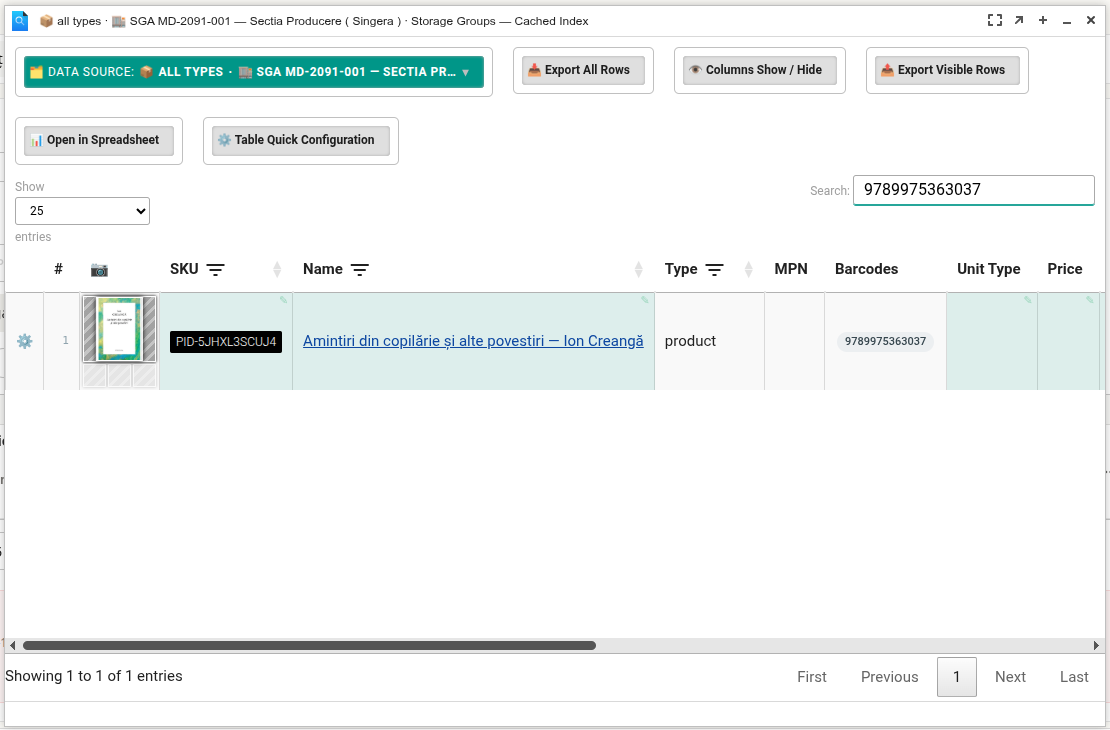Open the Show entries count dropdown
1110x730 pixels.
click(x=82, y=211)
